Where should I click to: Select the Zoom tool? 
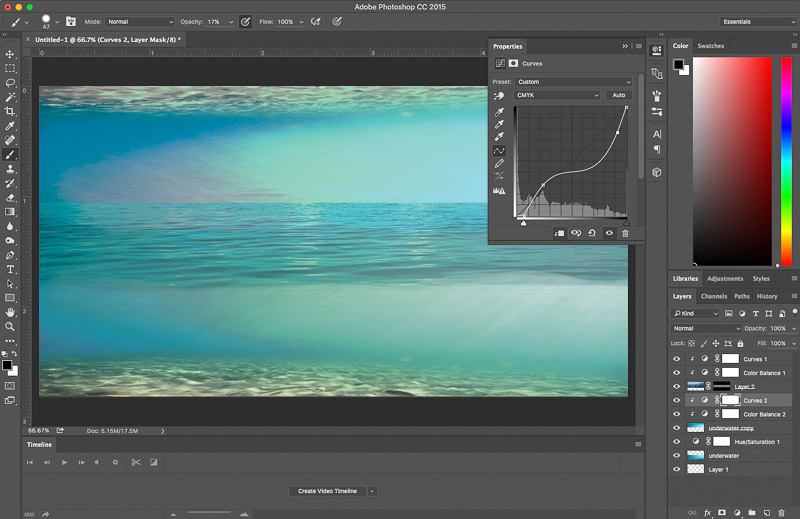click(10, 327)
